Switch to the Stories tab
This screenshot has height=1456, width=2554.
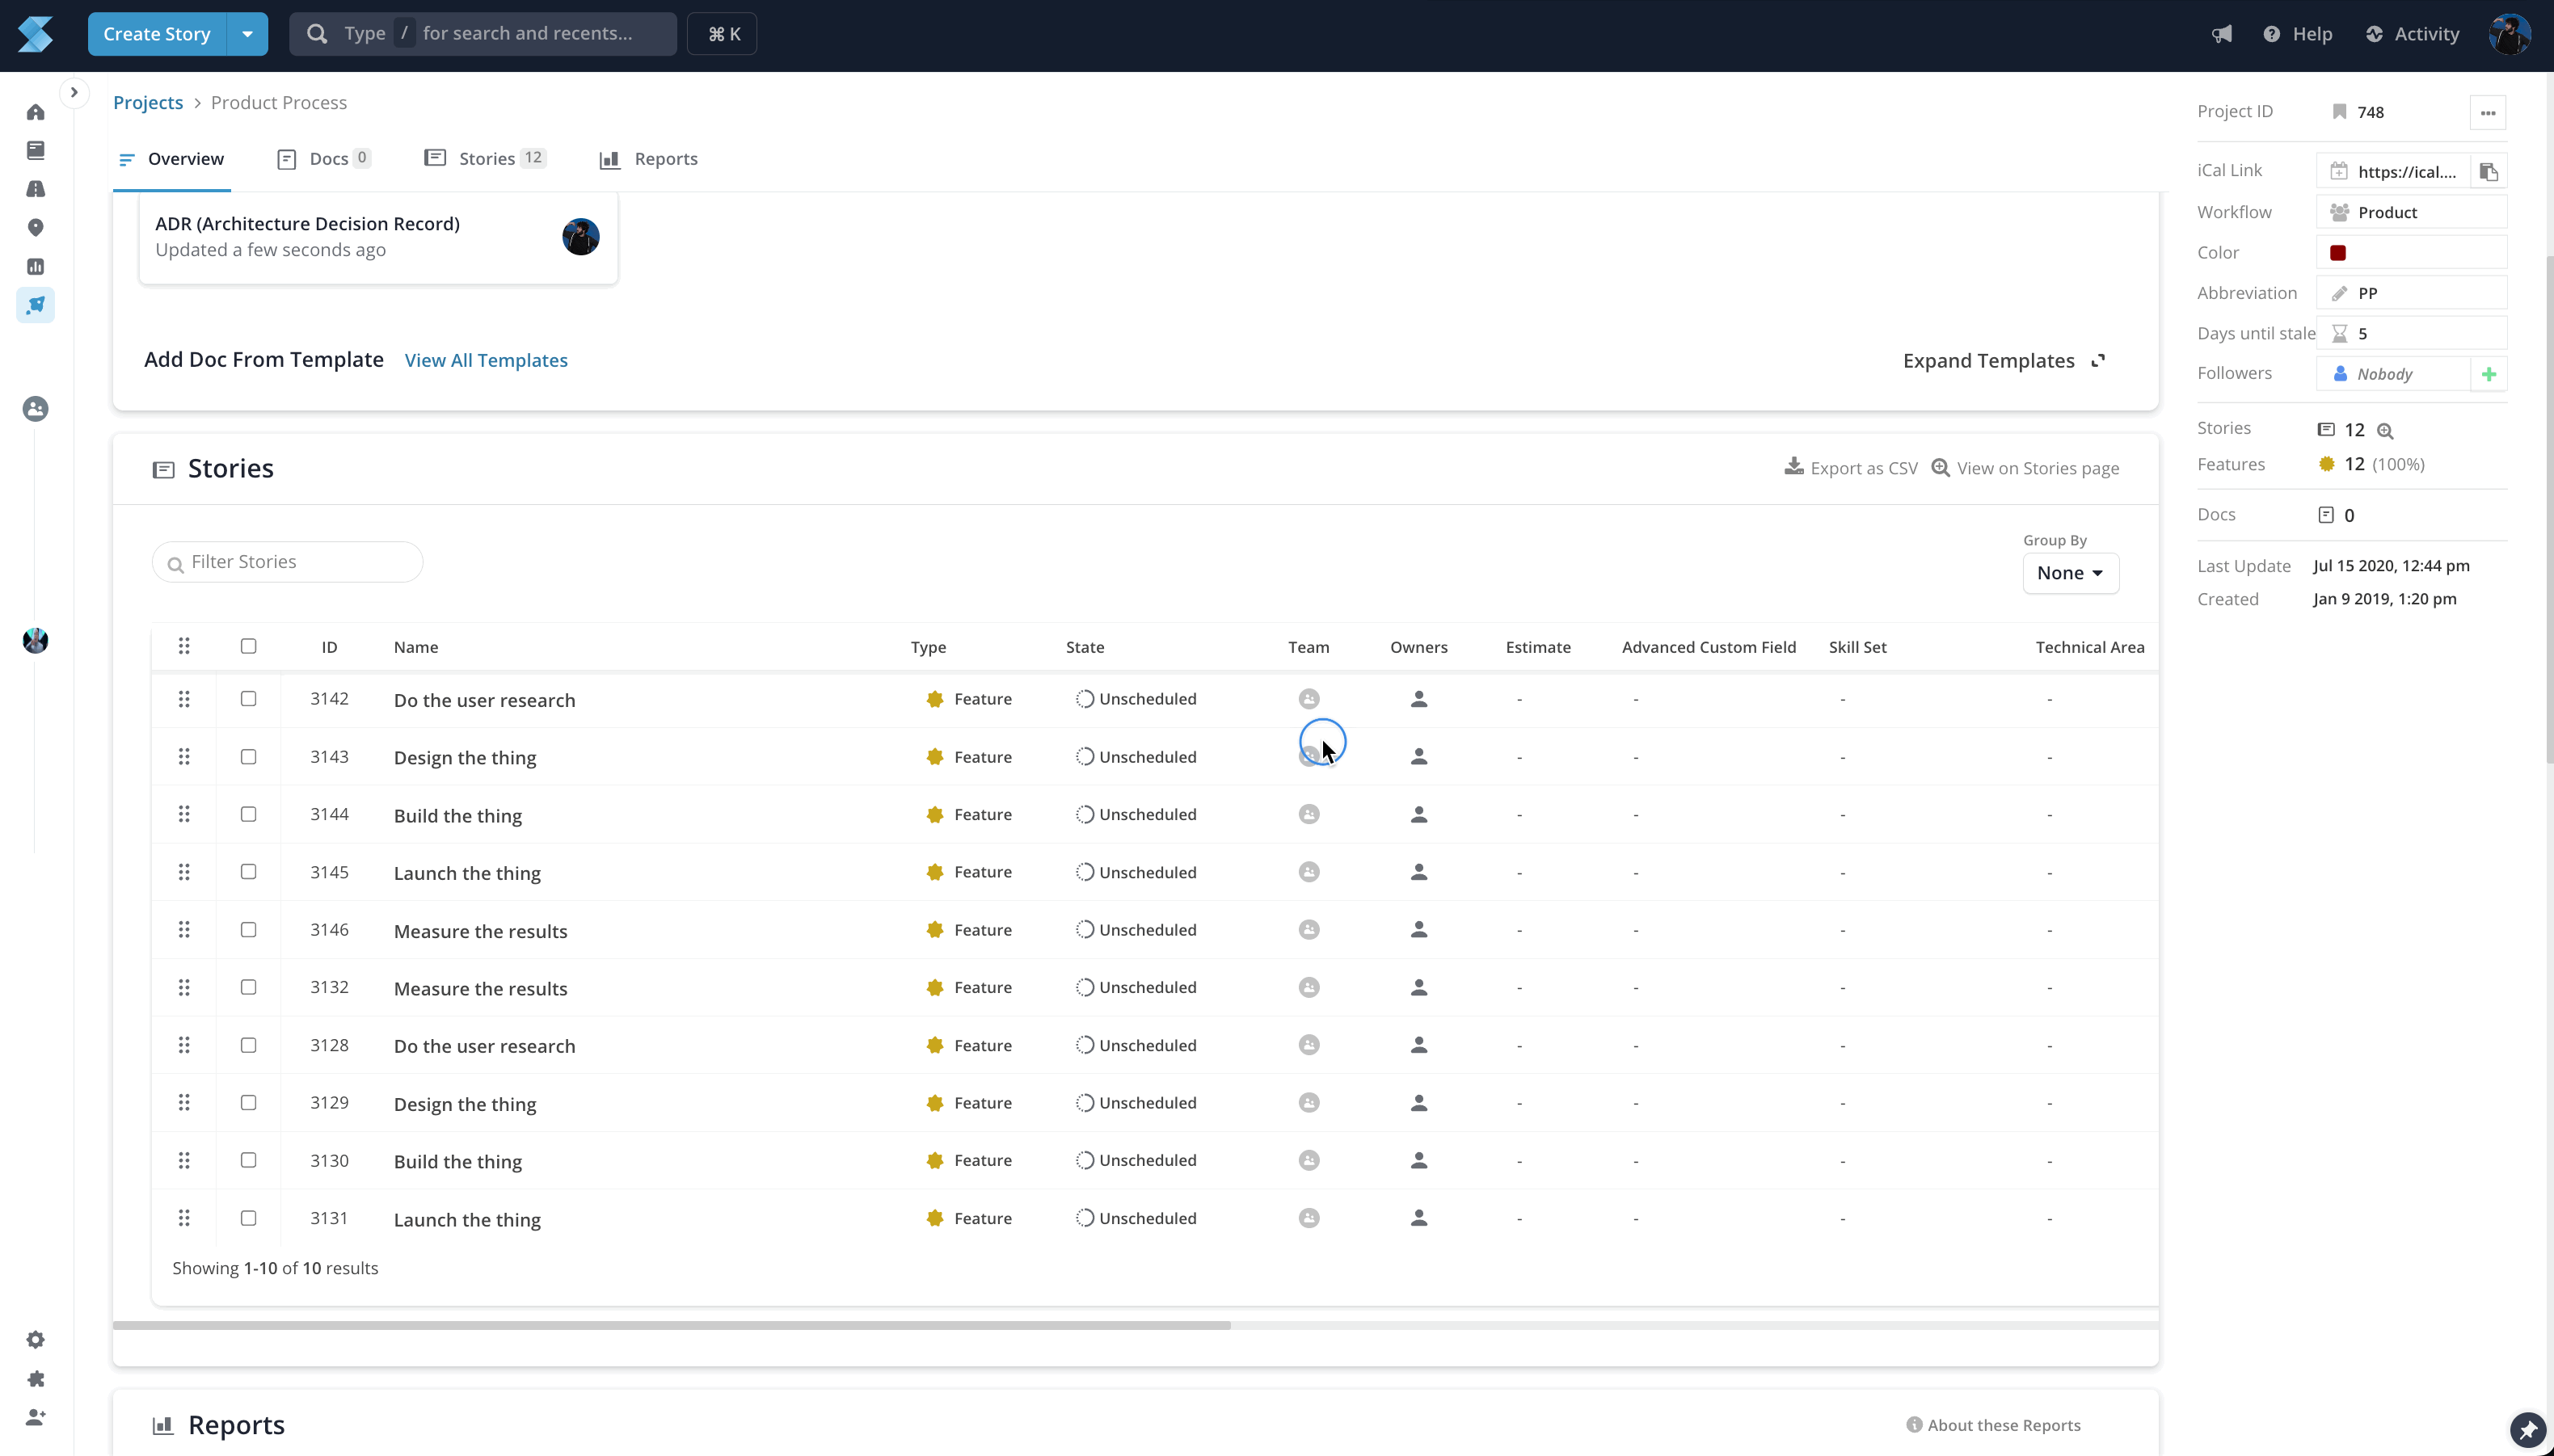485,159
